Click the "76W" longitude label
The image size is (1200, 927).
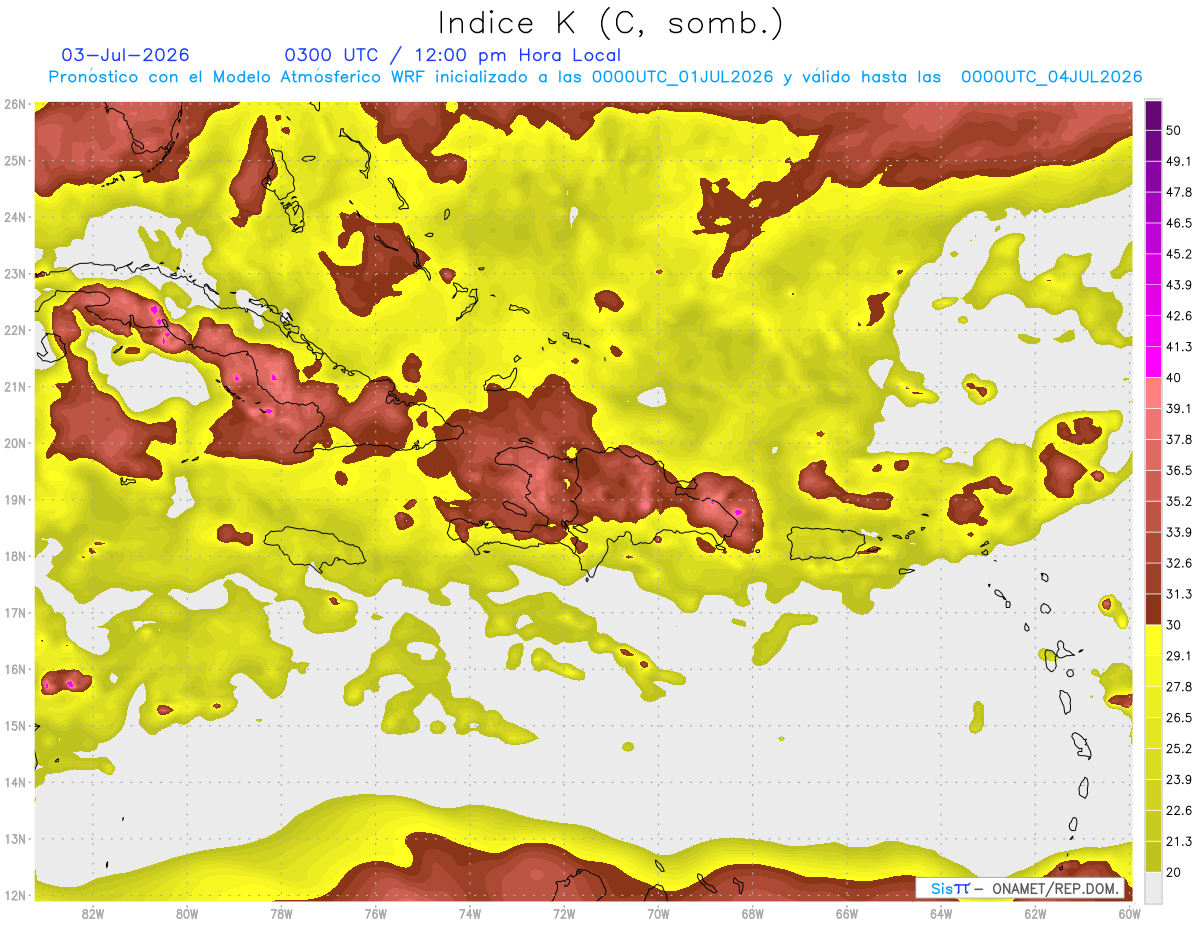tap(376, 914)
